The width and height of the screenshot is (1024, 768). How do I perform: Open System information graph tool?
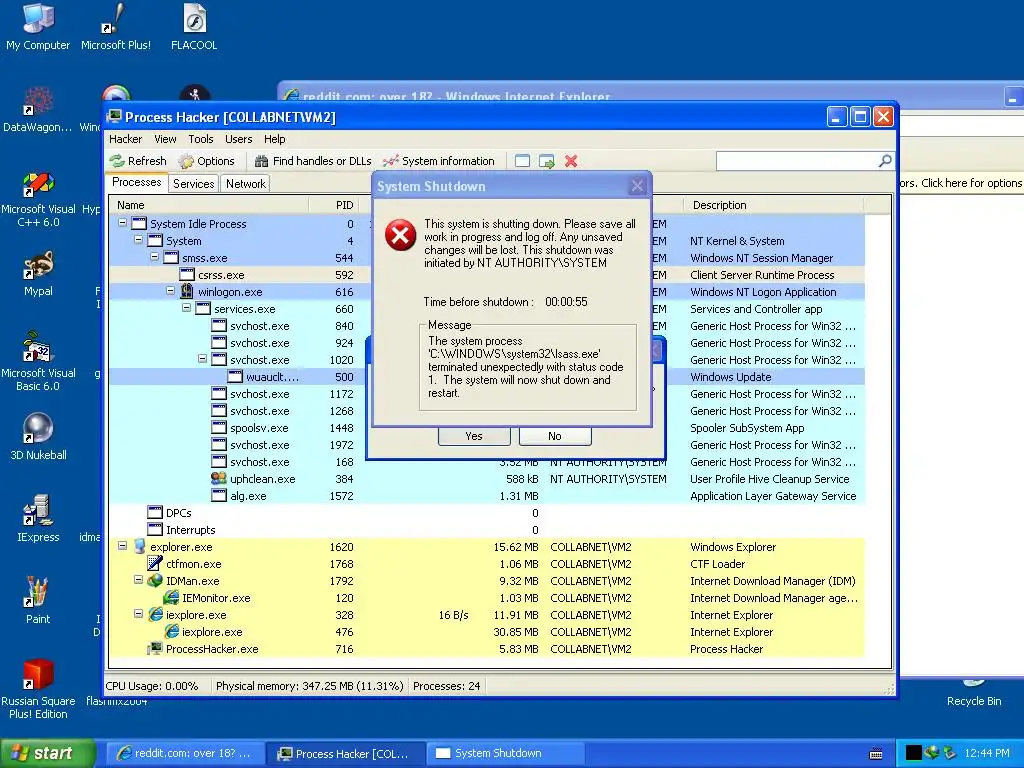coord(439,161)
